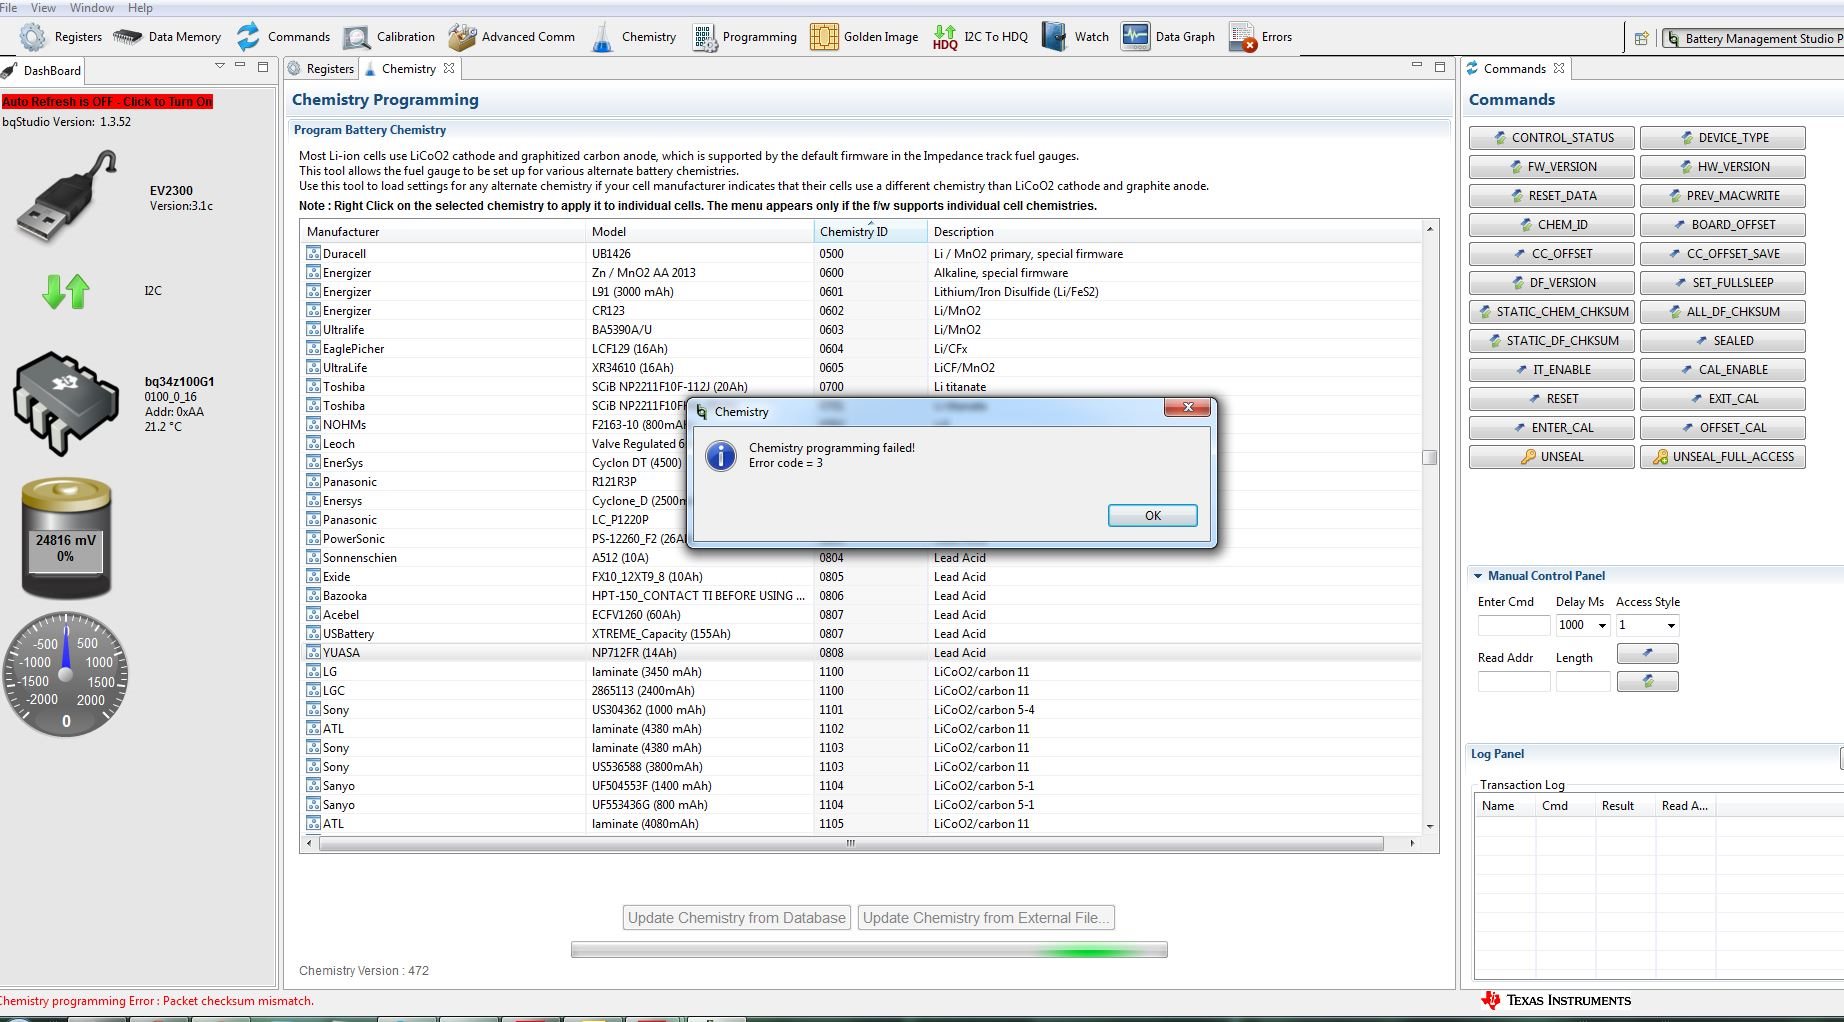
Task: Click the chemistry table horizontal scrollbar
Action: pyautogui.click(x=851, y=844)
